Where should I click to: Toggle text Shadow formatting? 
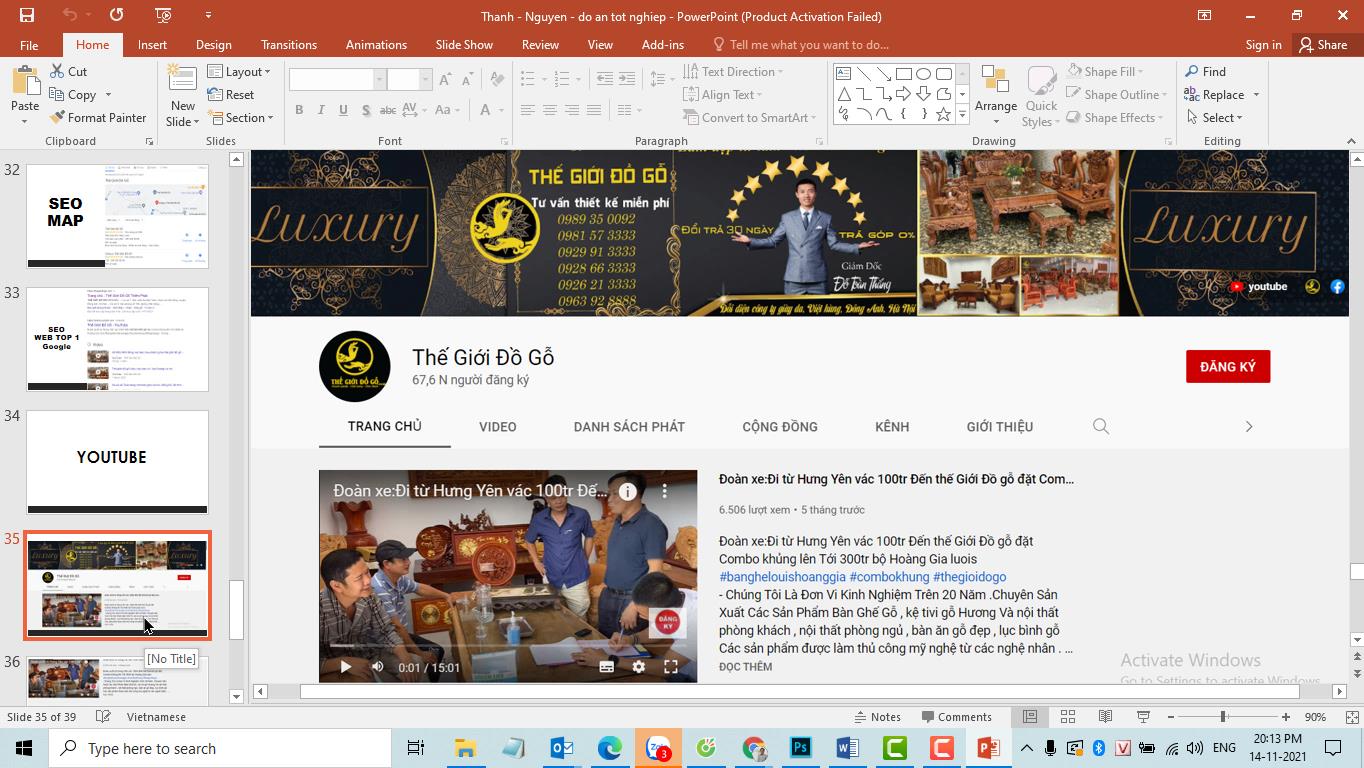366,110
